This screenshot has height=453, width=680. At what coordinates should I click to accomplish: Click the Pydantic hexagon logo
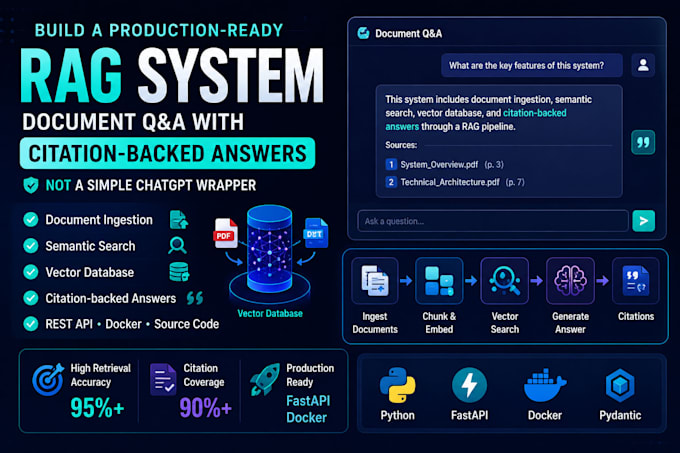coord(620,385)
